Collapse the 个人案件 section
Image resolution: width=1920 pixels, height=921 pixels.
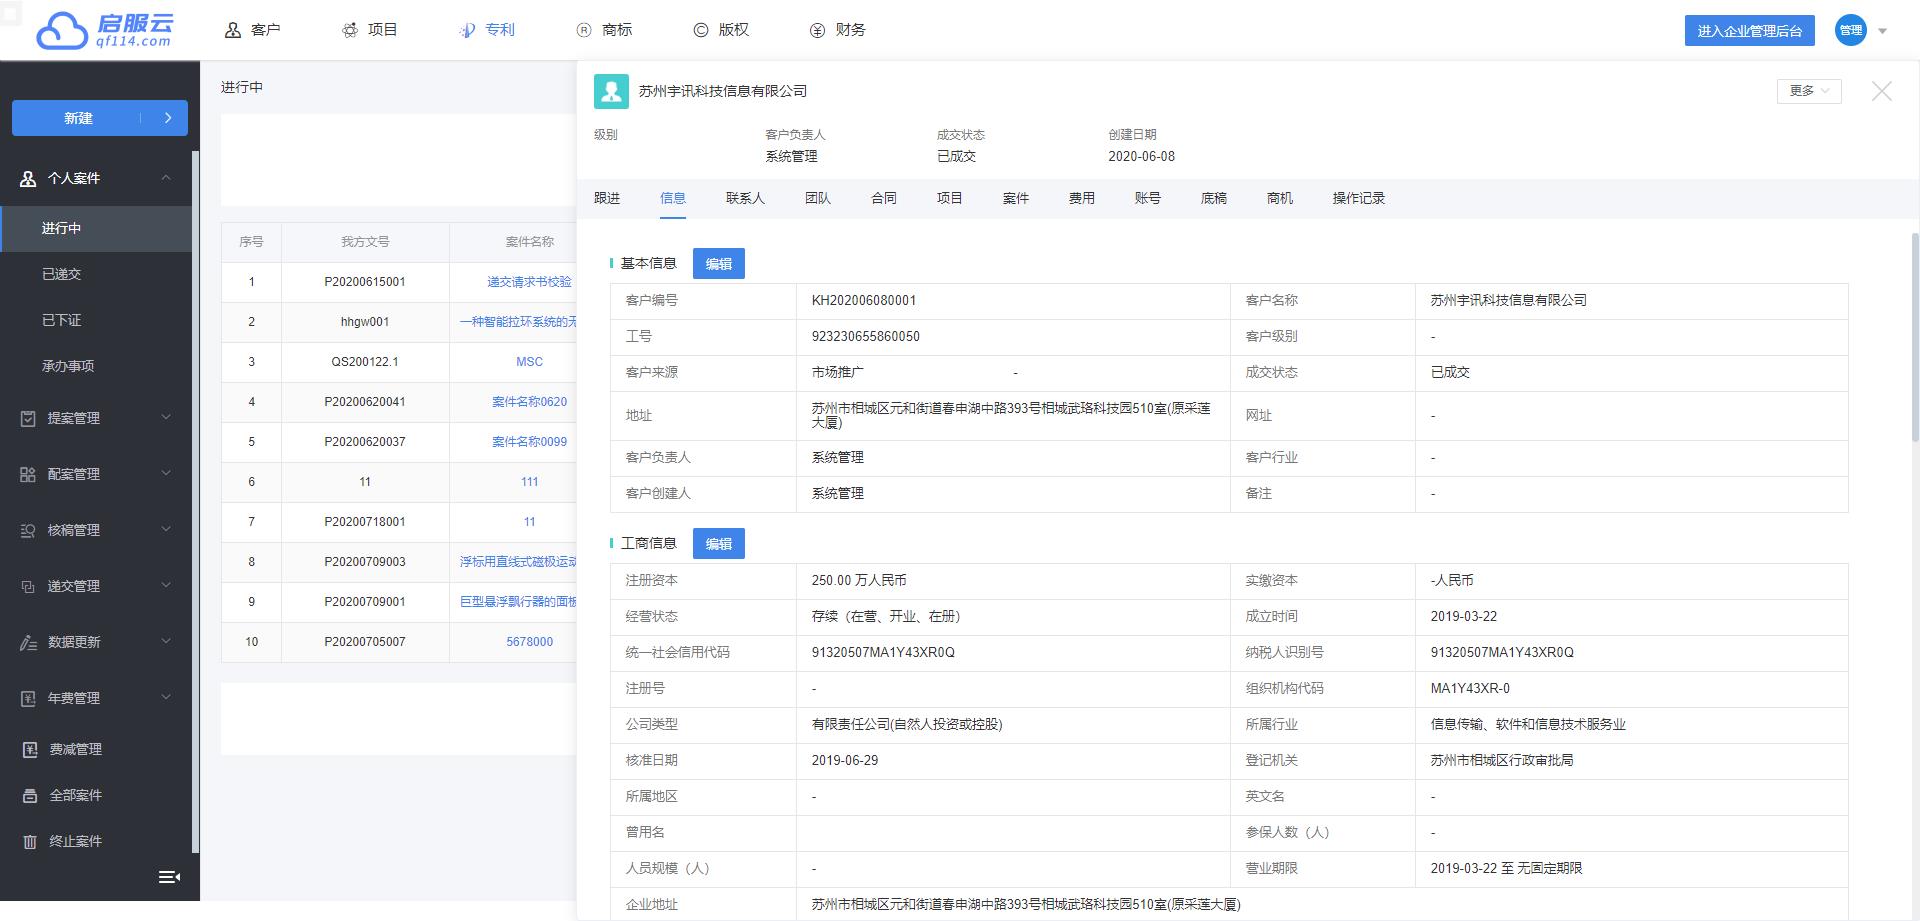166,178
